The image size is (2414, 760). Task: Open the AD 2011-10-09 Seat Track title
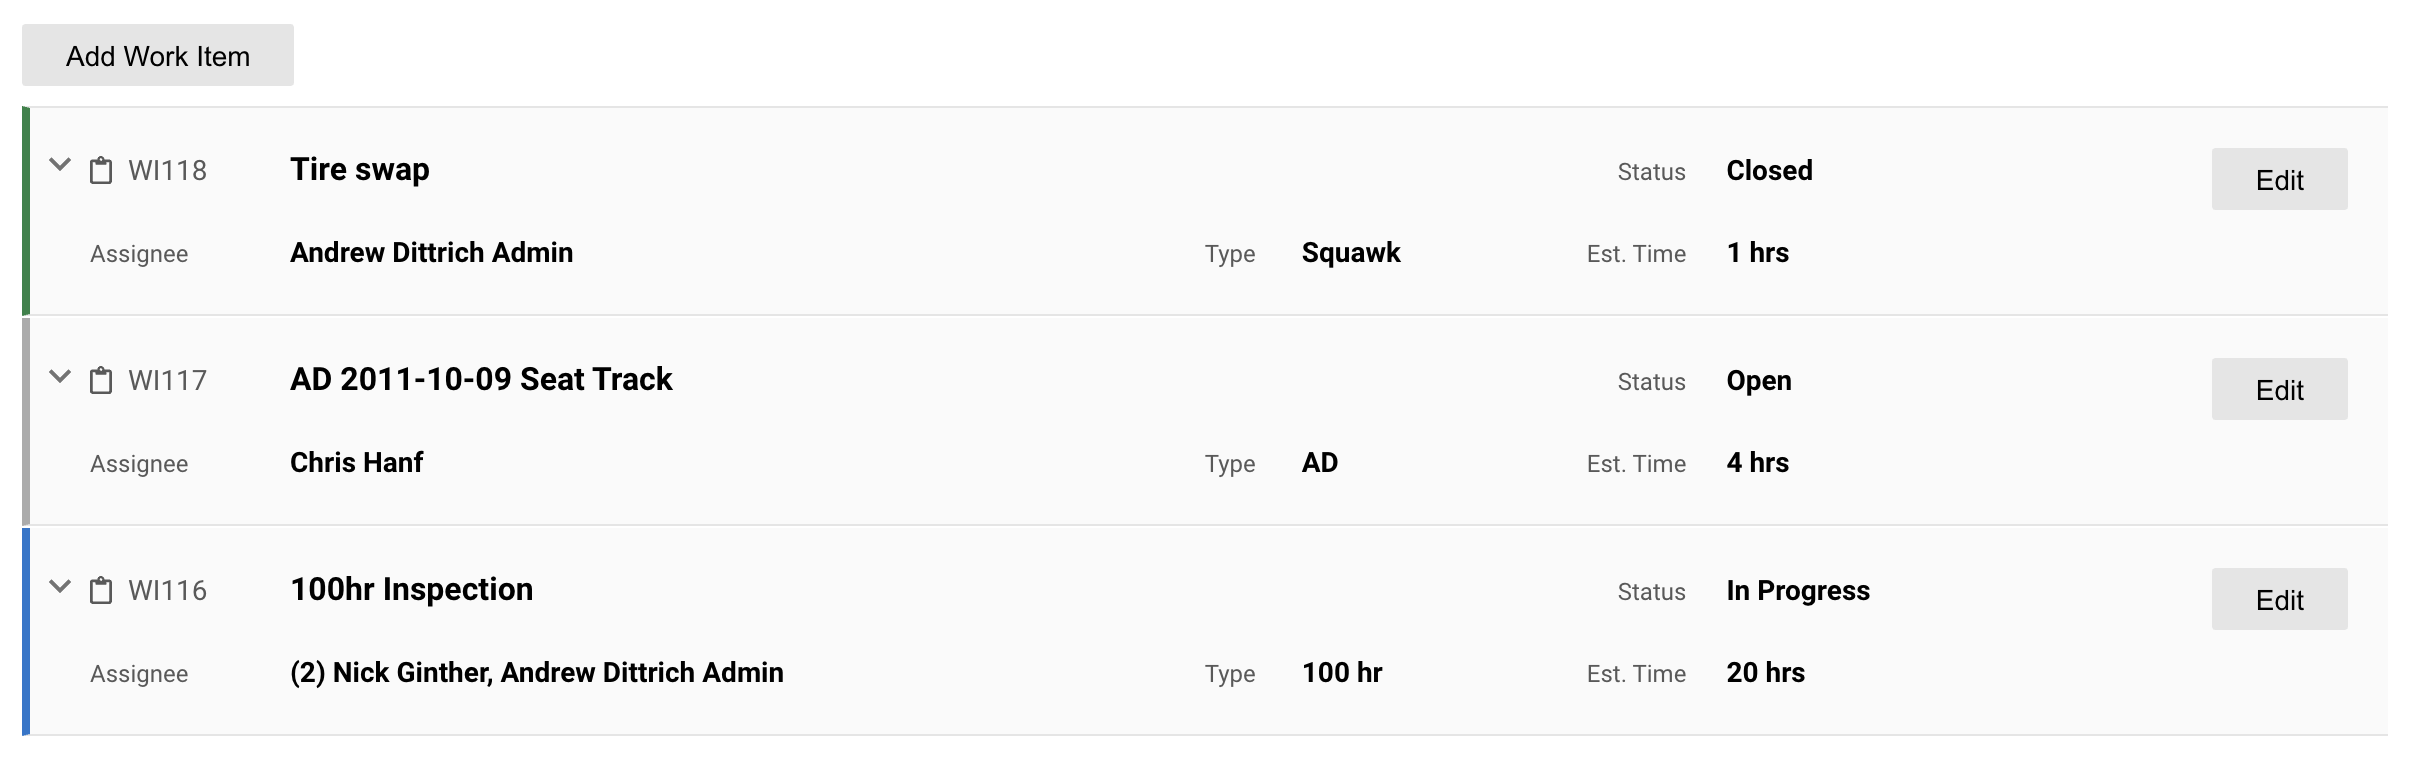[x=481, y=380]
